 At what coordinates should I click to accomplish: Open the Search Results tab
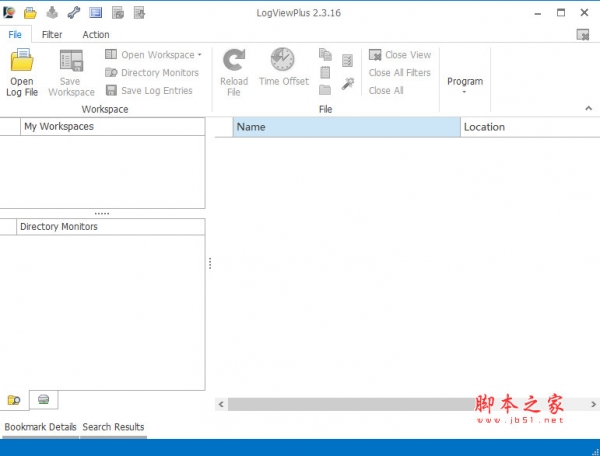coord(113,427)
